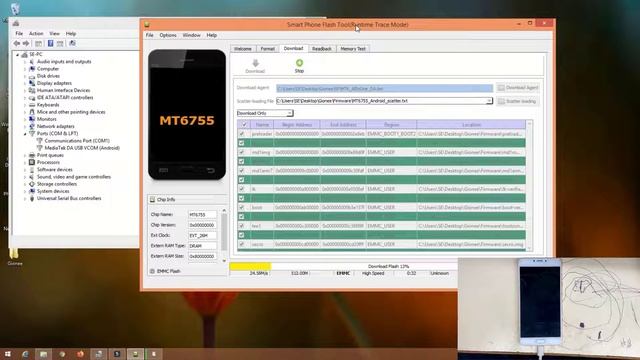Click the Download Agent file path field
640x360 pixels.
point(384,88)
